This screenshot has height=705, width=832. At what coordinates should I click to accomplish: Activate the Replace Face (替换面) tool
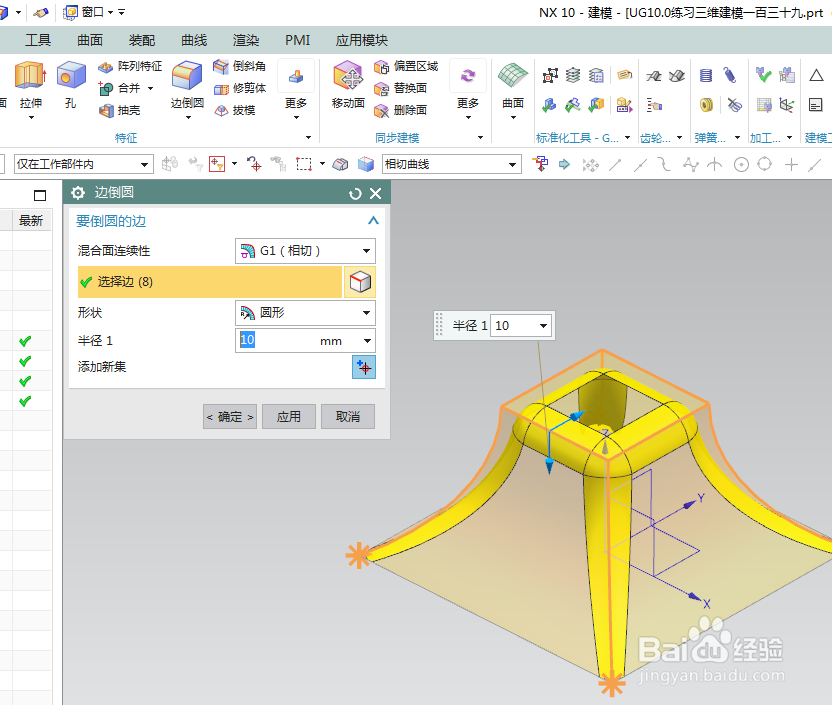click(x=399, y=88)
